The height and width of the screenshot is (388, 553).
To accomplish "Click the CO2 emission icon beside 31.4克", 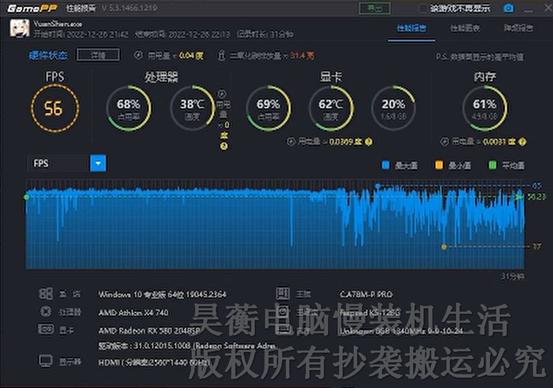I will (221, 55).
